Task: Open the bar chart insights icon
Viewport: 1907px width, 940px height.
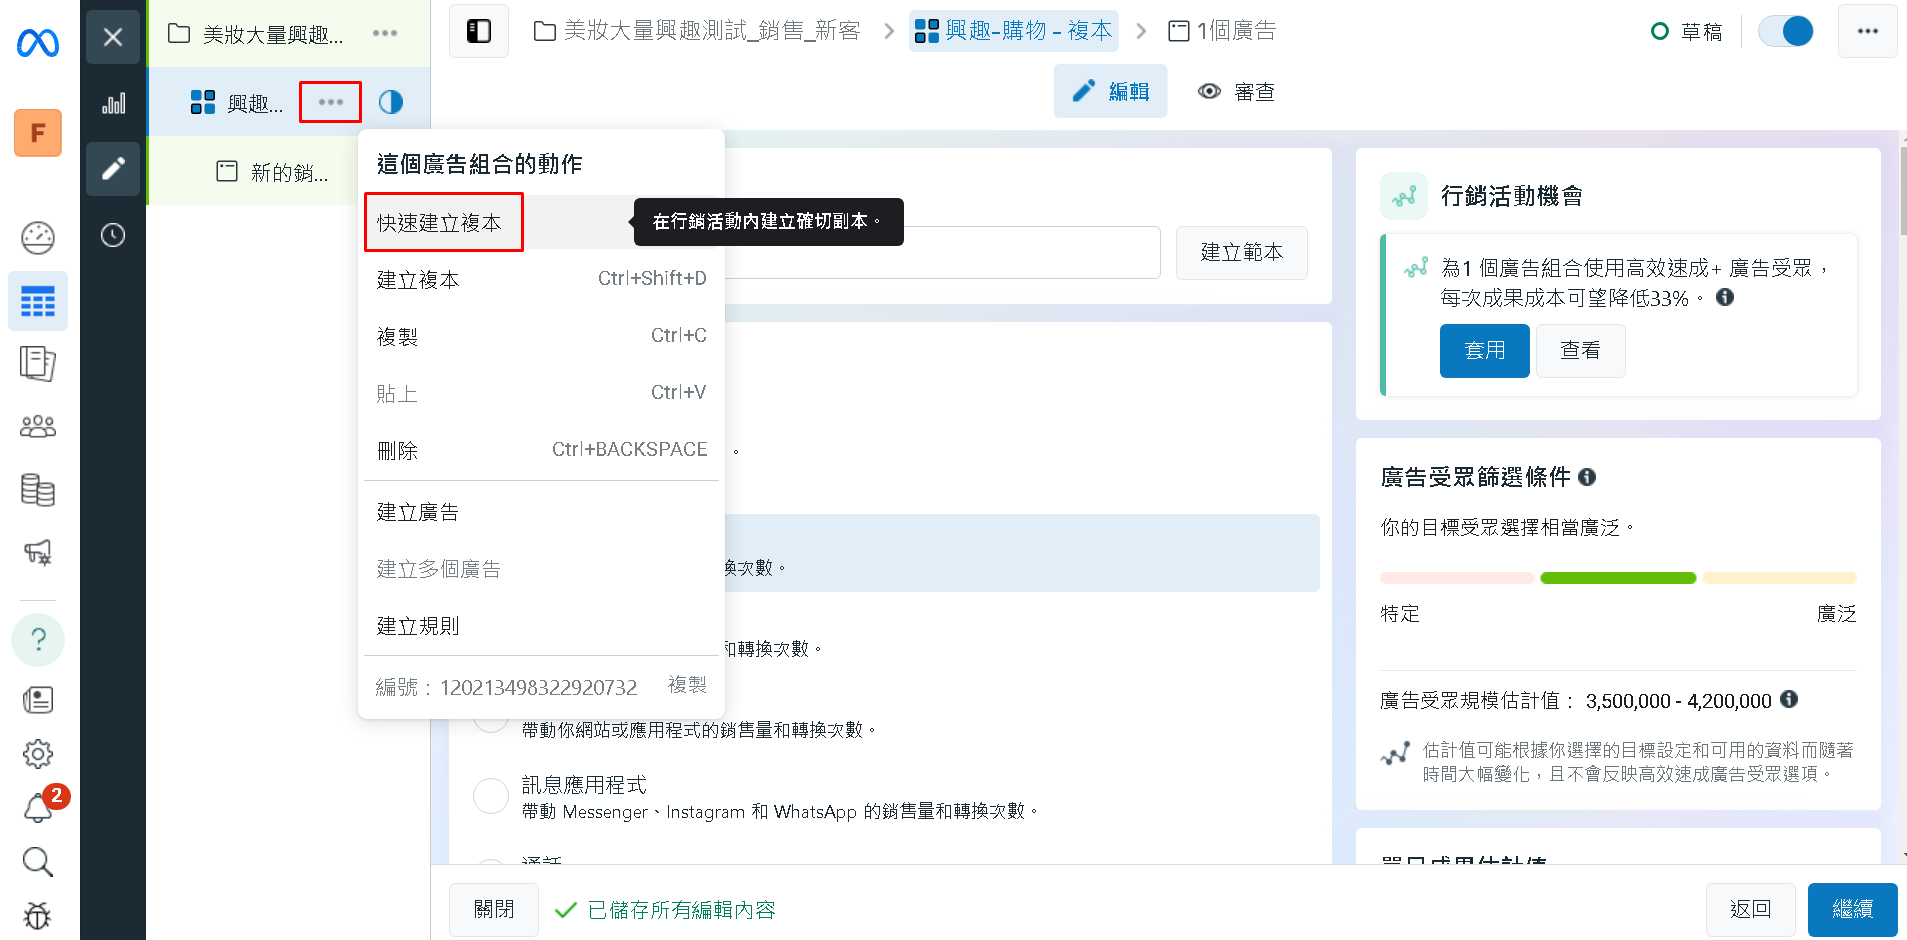Action: [x=113, y=103]
